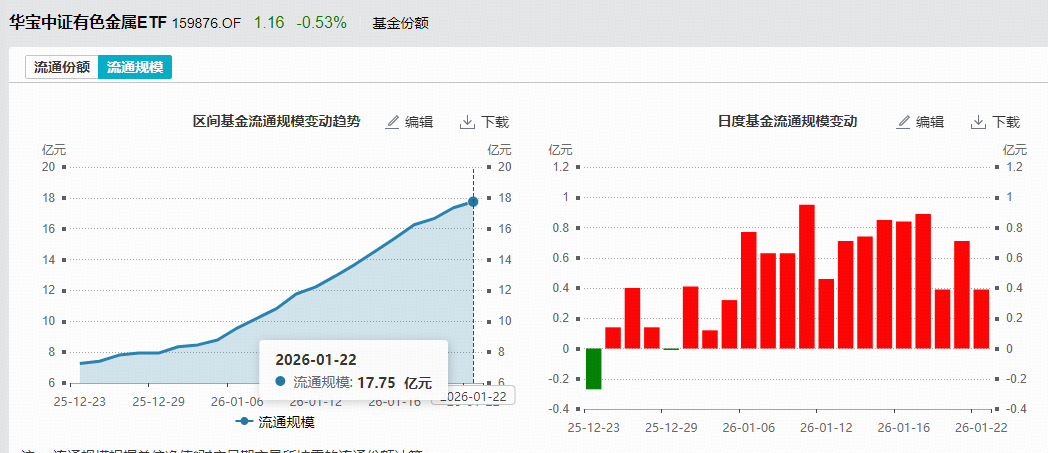Click the pencil edit icon for the trend chart
Image resolution: width=1048 pixels, height=453 pixels.
393,122
